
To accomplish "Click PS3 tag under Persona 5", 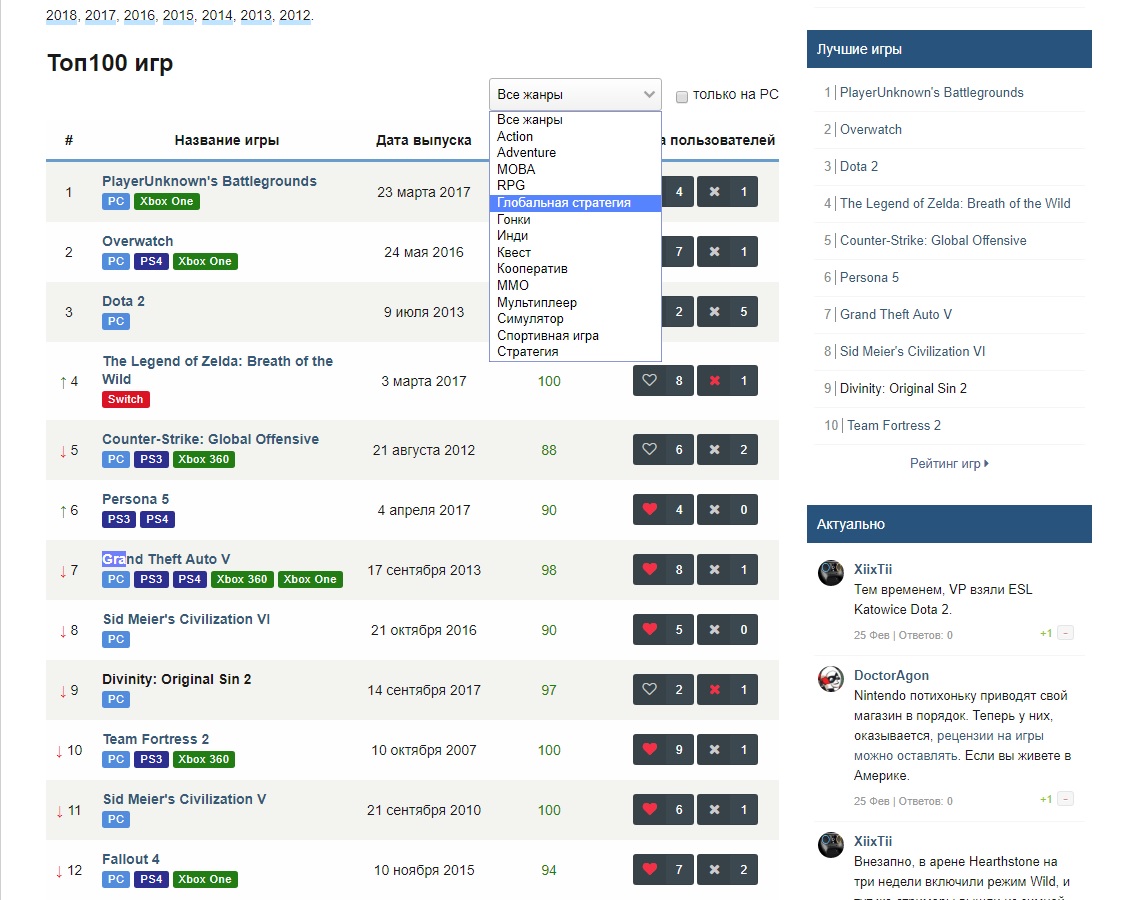I will click(x=119, y=519).
